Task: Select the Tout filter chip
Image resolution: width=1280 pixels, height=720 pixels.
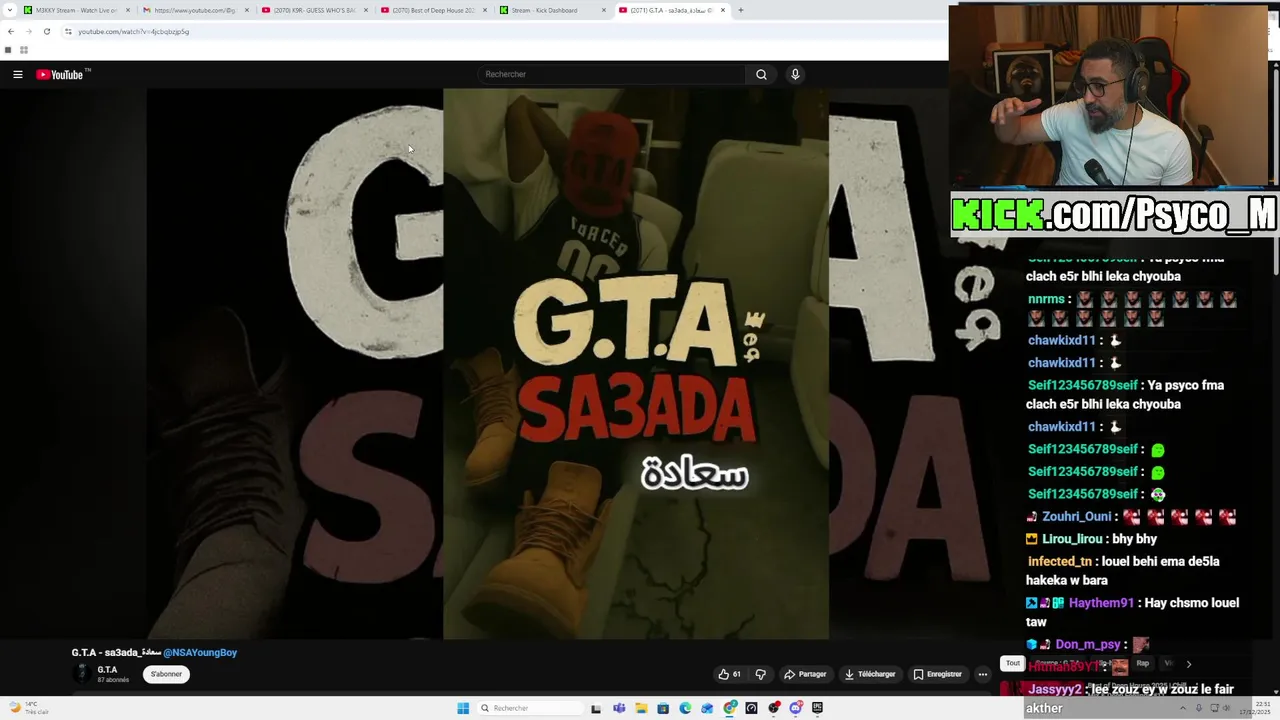Action: pos(1013,663)
